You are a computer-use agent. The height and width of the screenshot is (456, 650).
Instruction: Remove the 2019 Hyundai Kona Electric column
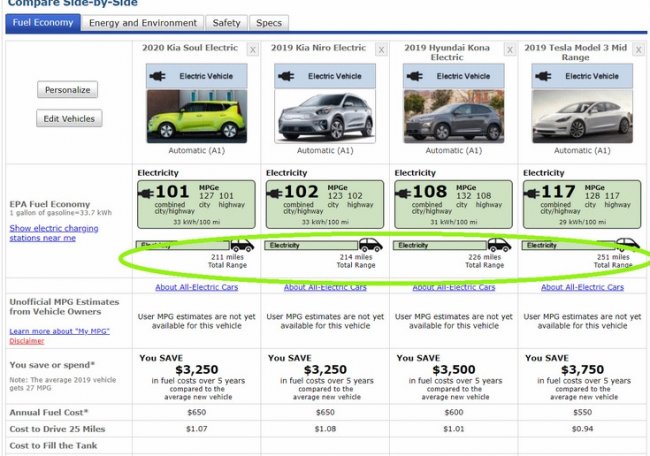pos(511,49)
